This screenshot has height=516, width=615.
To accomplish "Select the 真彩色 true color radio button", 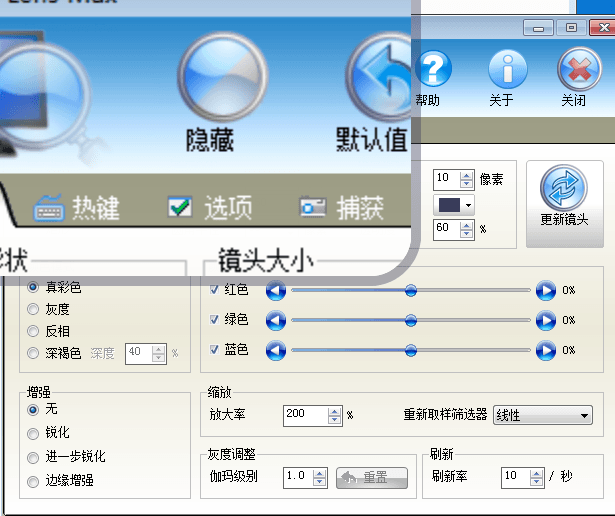I will coord(33,287).
